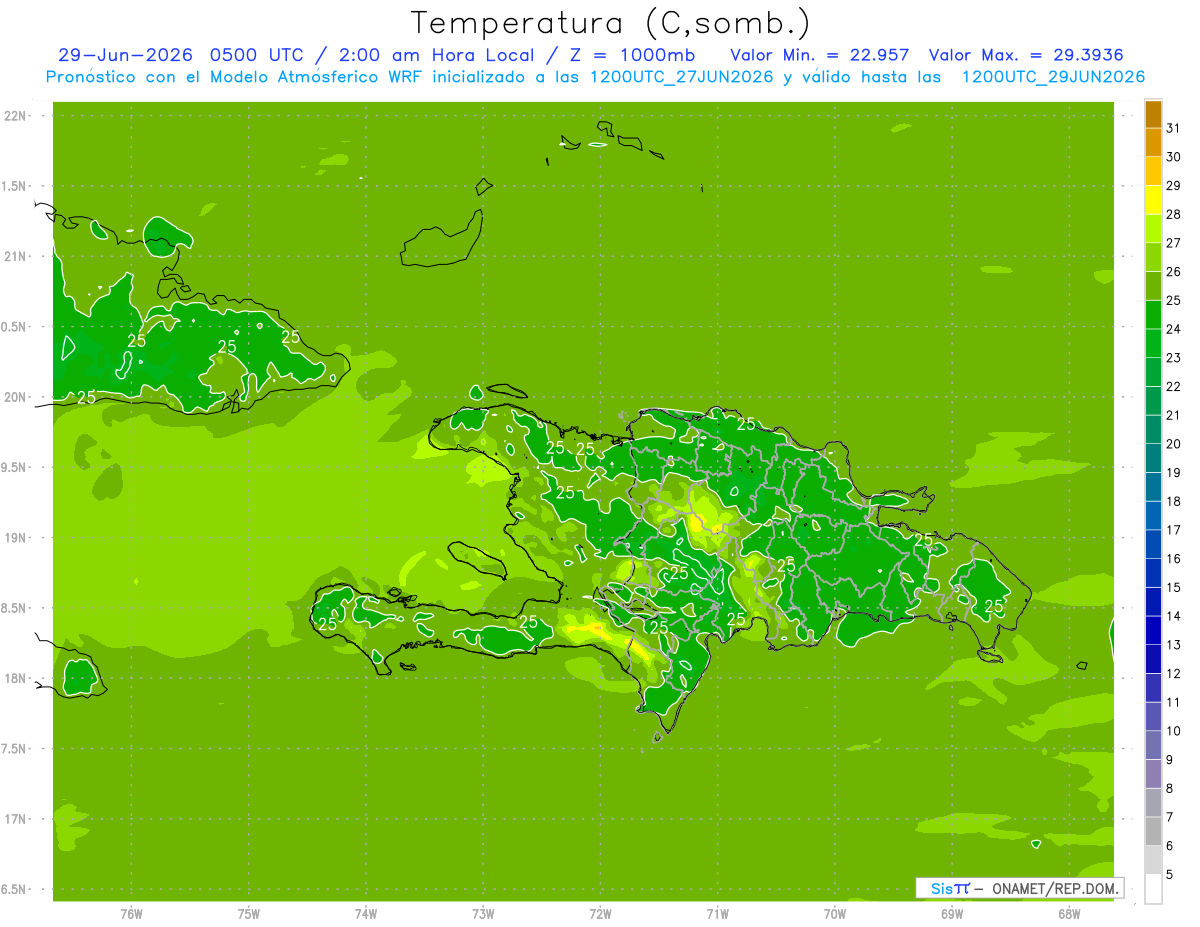This screenshot has height=927, width=1200.
Task: Click the 29-Jun-2026 0500 UTC date text
Action: pos(182,55)
